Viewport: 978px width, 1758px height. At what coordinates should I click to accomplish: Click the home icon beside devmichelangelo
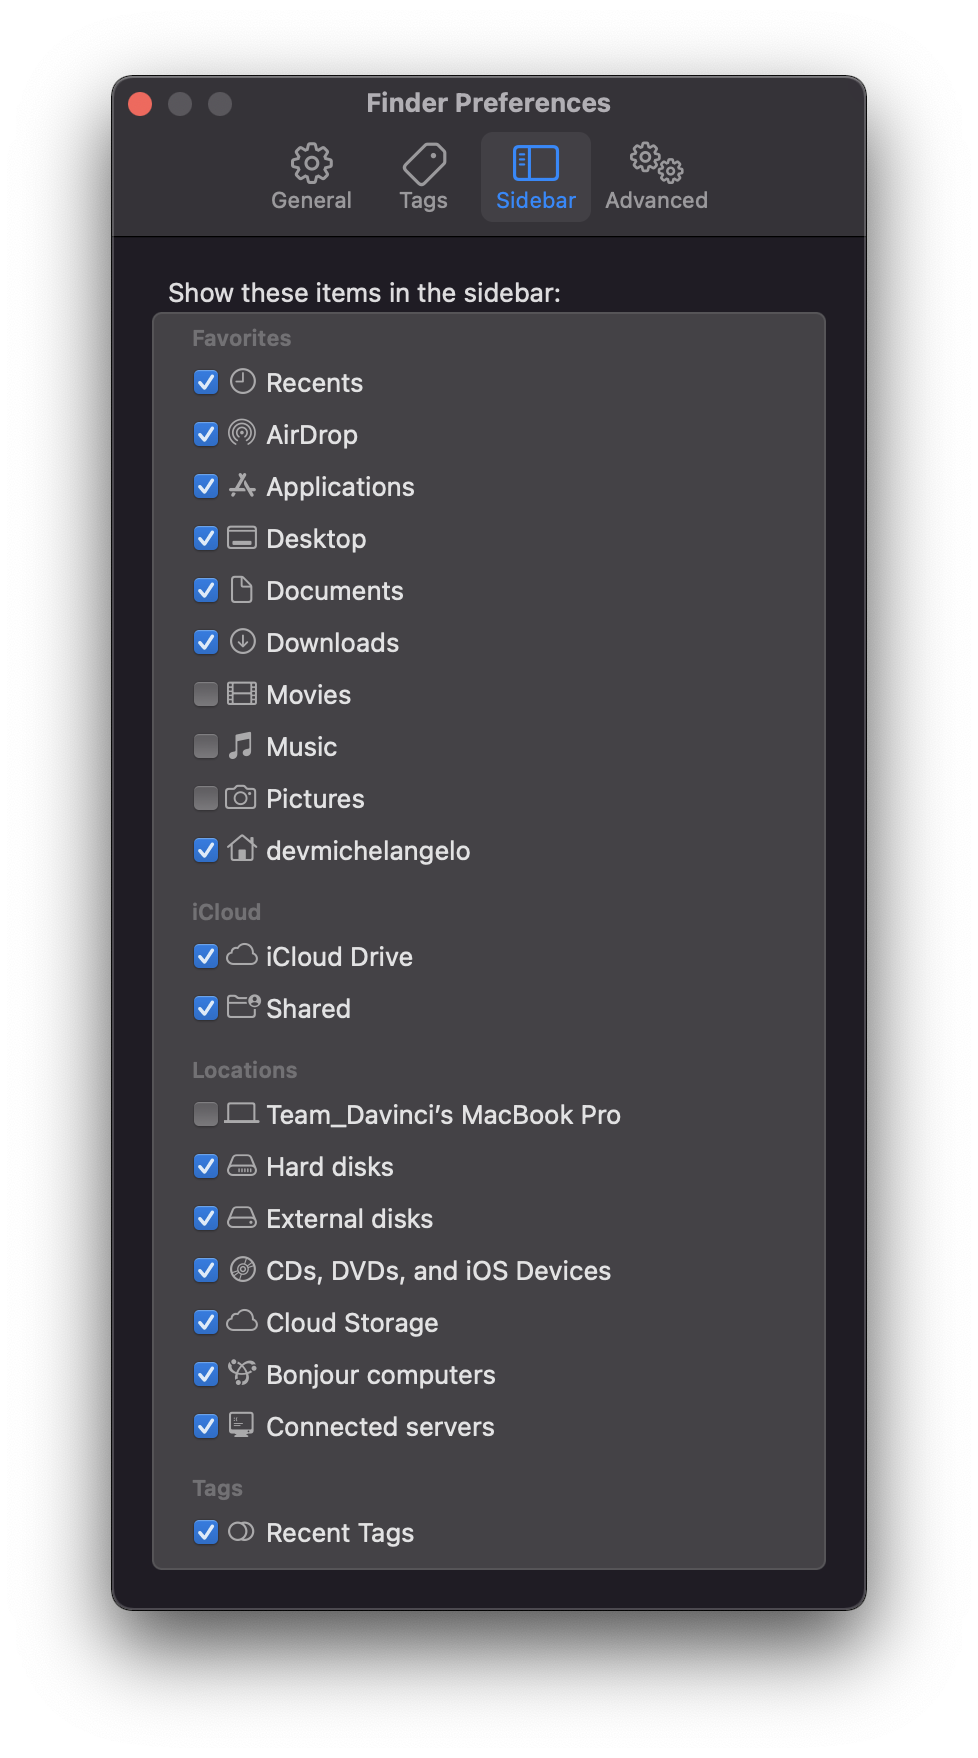click(242, 850)
